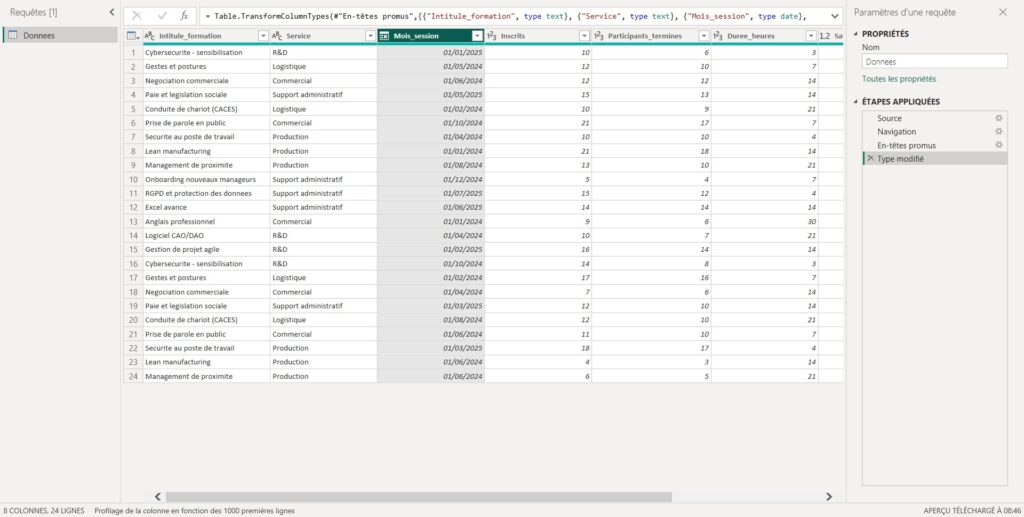Click the number type icon of Inscrits

(x=492, y=36)
